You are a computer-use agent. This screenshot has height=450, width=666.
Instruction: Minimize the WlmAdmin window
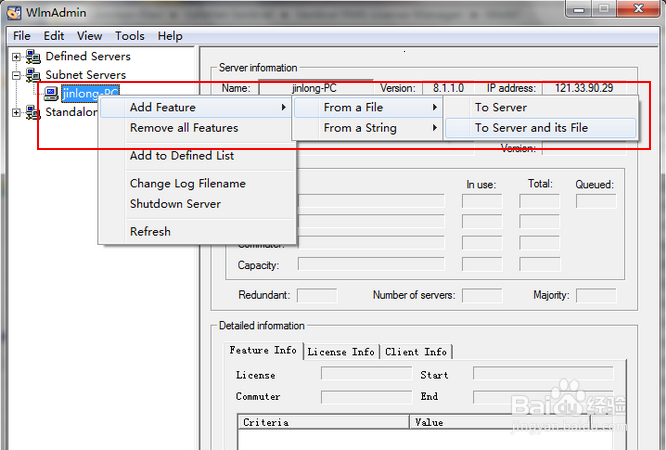579,9
